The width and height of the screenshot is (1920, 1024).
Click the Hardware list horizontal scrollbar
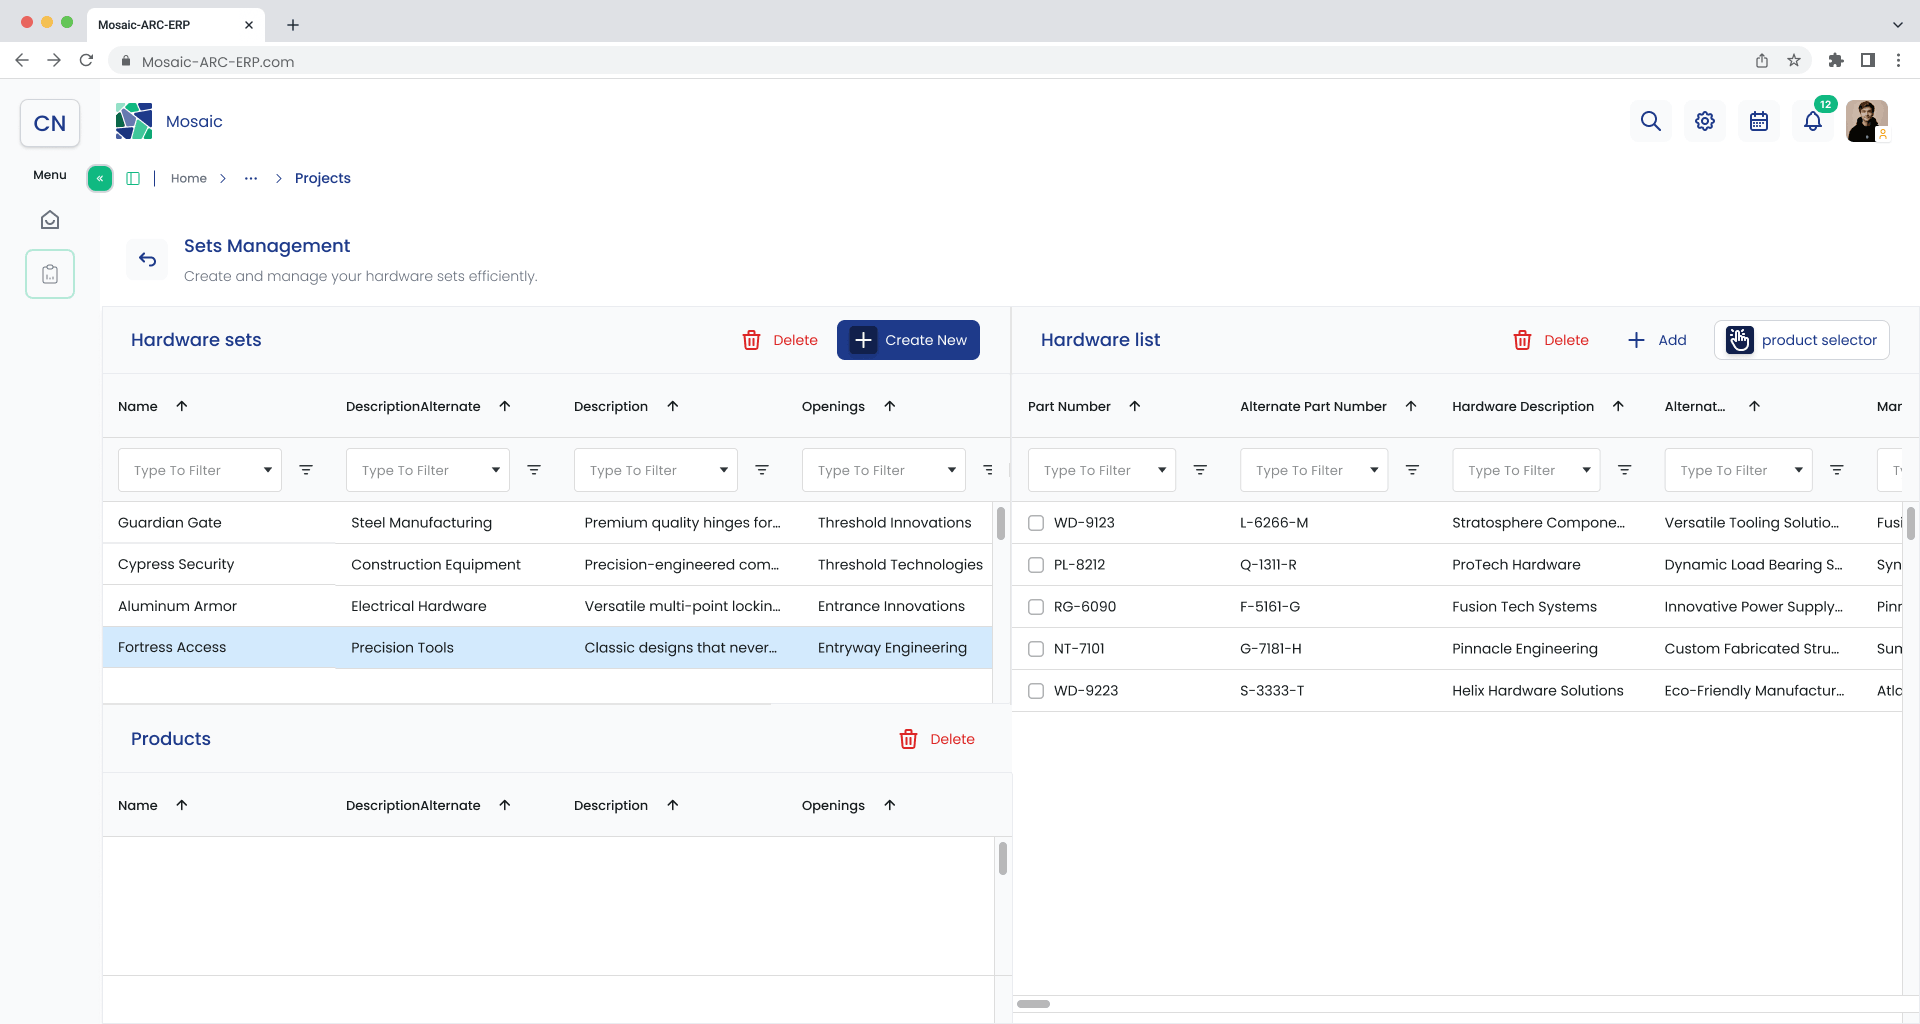coord(1033,1004)
